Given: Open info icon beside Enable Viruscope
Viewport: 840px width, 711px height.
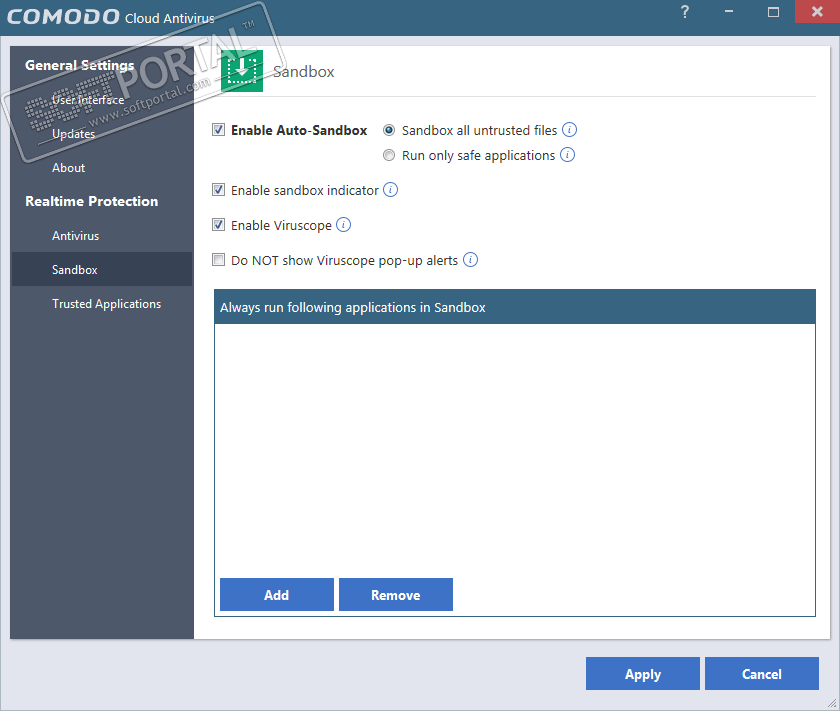Looking at the screenshot, I should [x=343, y=225].
